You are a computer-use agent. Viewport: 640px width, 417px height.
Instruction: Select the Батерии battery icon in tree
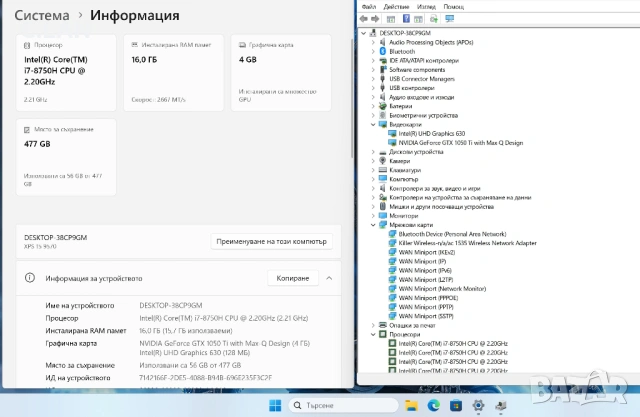382,106
